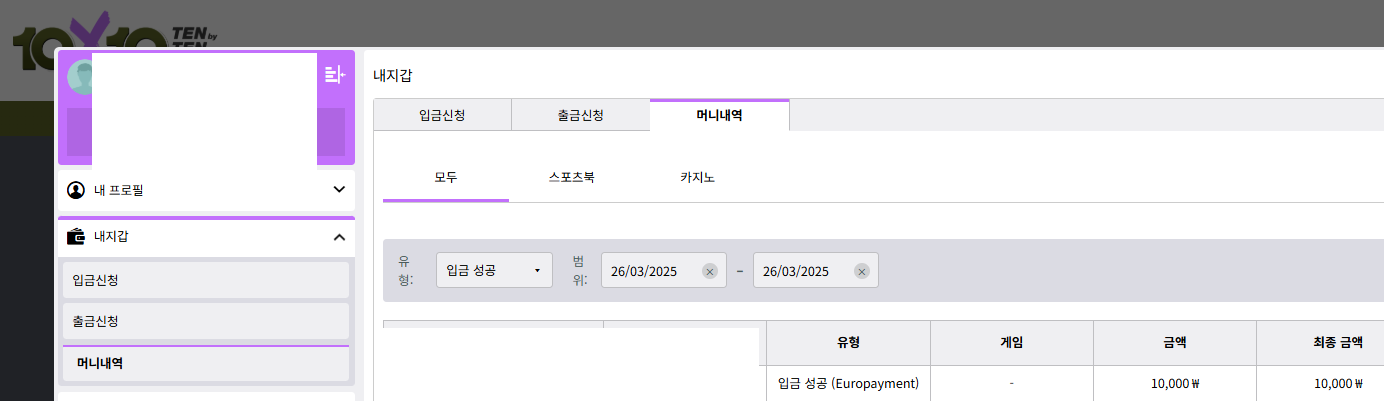Image resolution: width=1384 pixels, height=401 pixels.
Task: Open the 입금 성공 type dropdown
Action: 494,270
